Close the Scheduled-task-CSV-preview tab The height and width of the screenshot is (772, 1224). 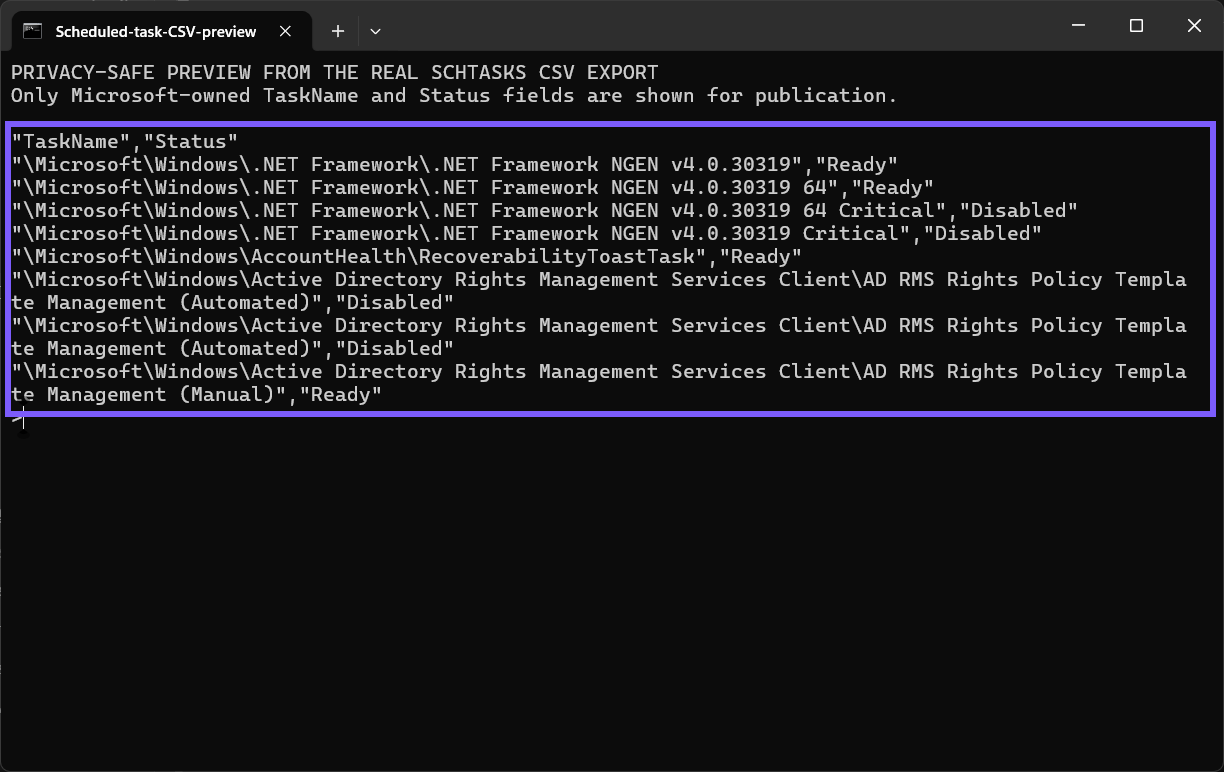click(285, 31)
